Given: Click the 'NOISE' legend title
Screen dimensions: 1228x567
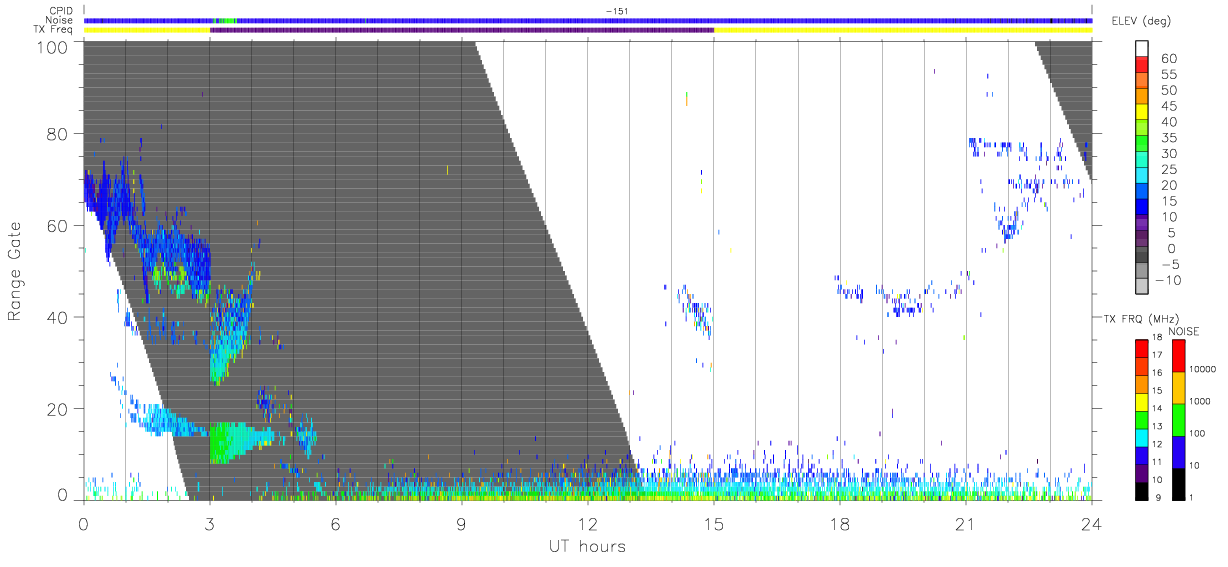Looking at the screenshot, I should (1183, 331).
